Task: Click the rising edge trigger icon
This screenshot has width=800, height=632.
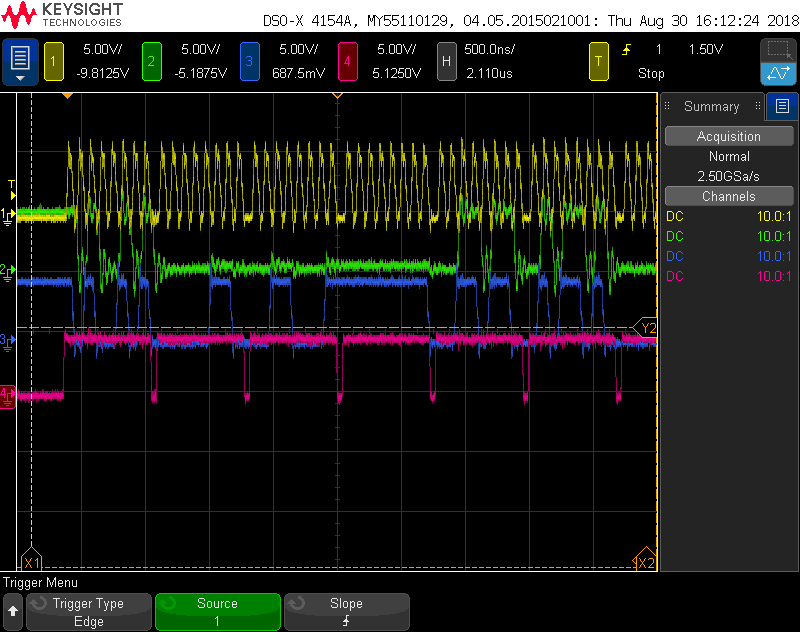Action: (x=627, y=49)
